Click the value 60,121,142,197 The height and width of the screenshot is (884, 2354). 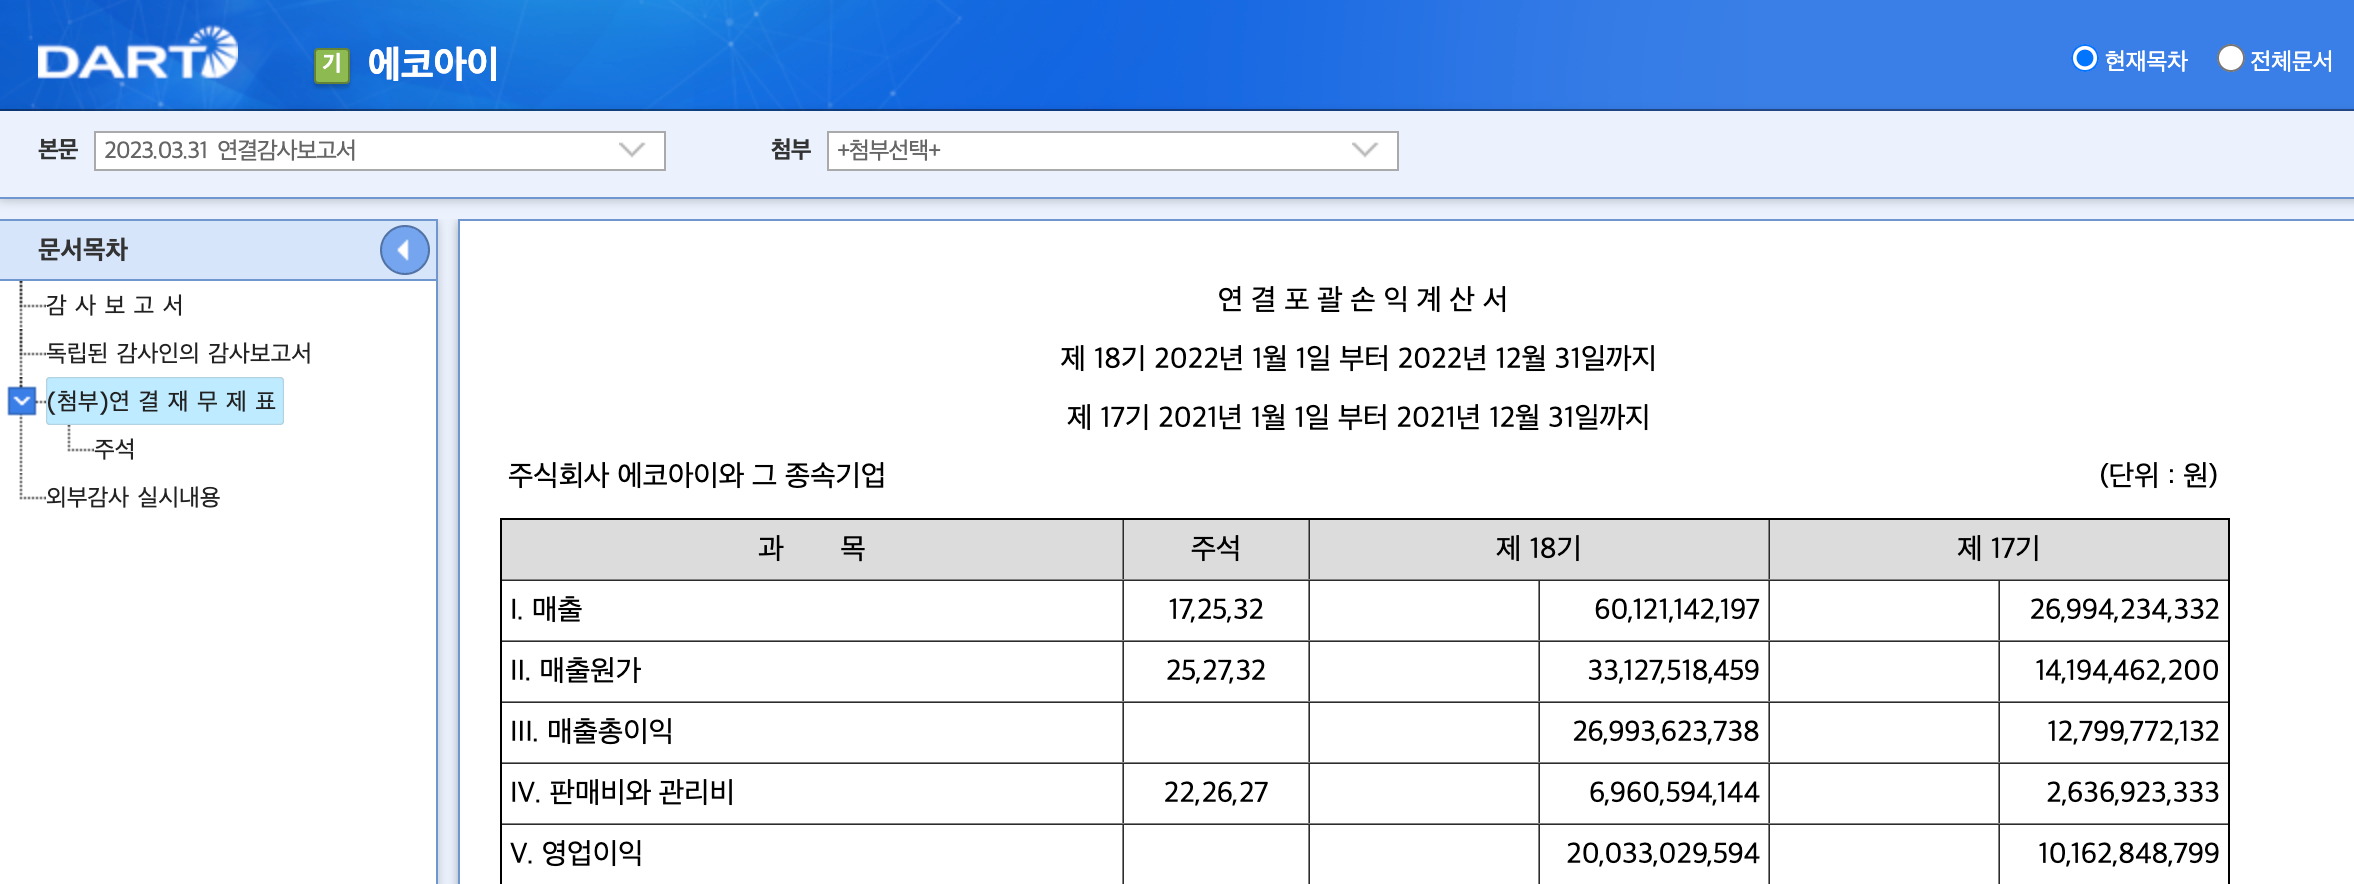[1676, 609]
